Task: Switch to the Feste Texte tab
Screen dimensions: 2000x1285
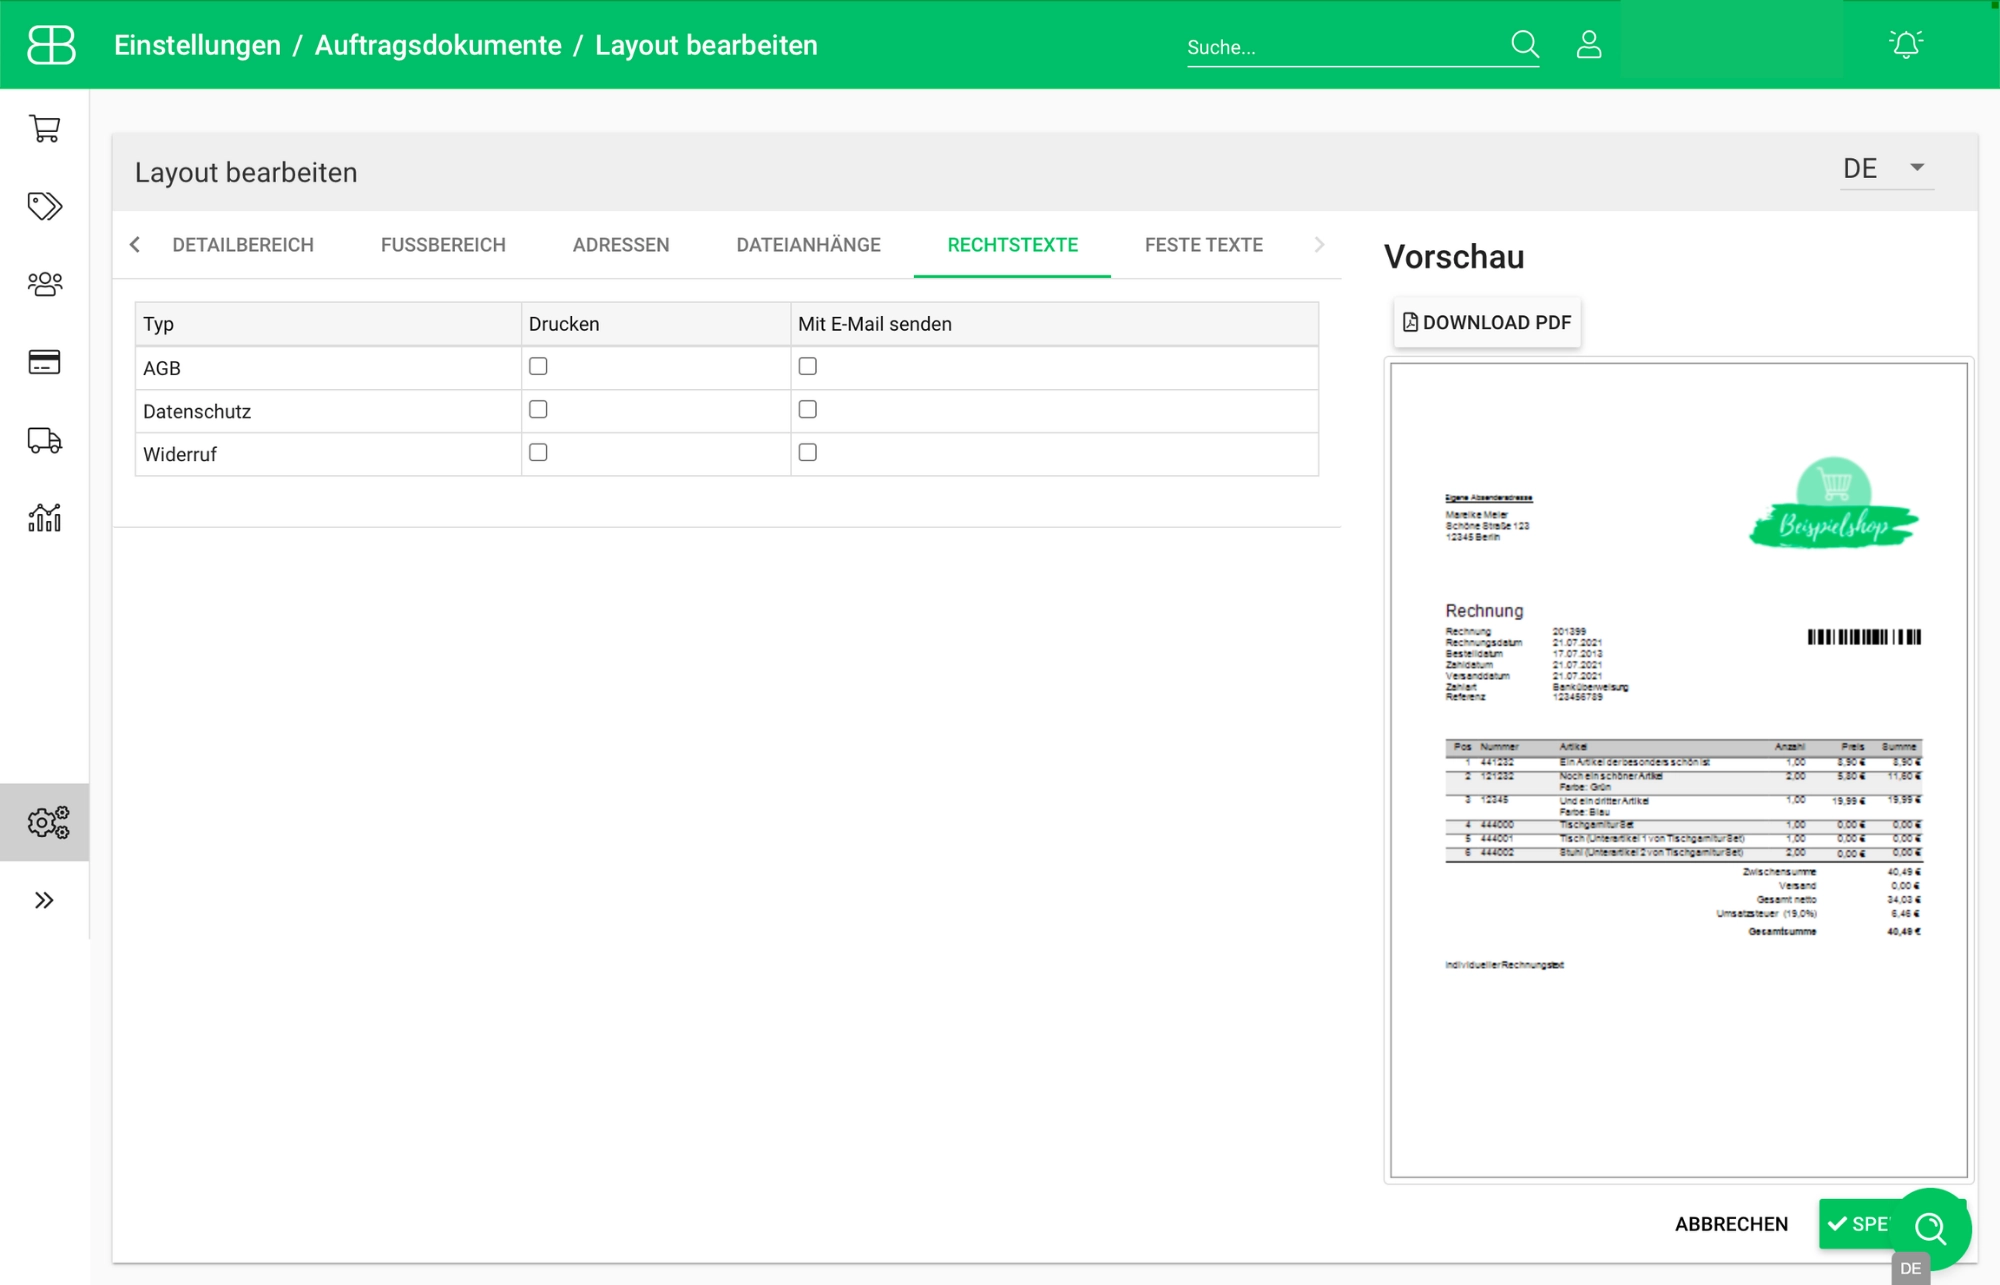Action: [x=1204, y=245]
